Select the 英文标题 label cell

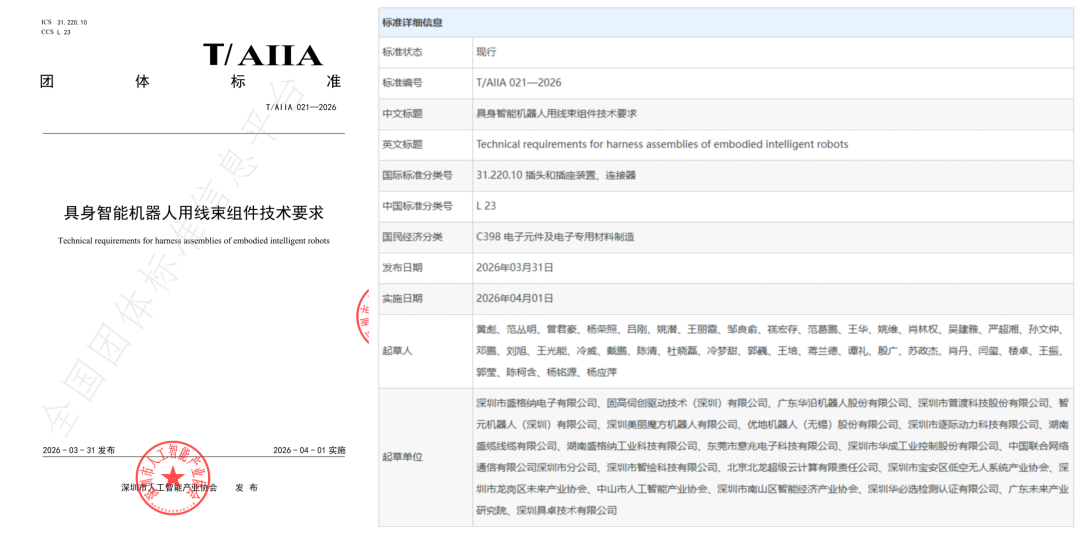click(425, 145)
